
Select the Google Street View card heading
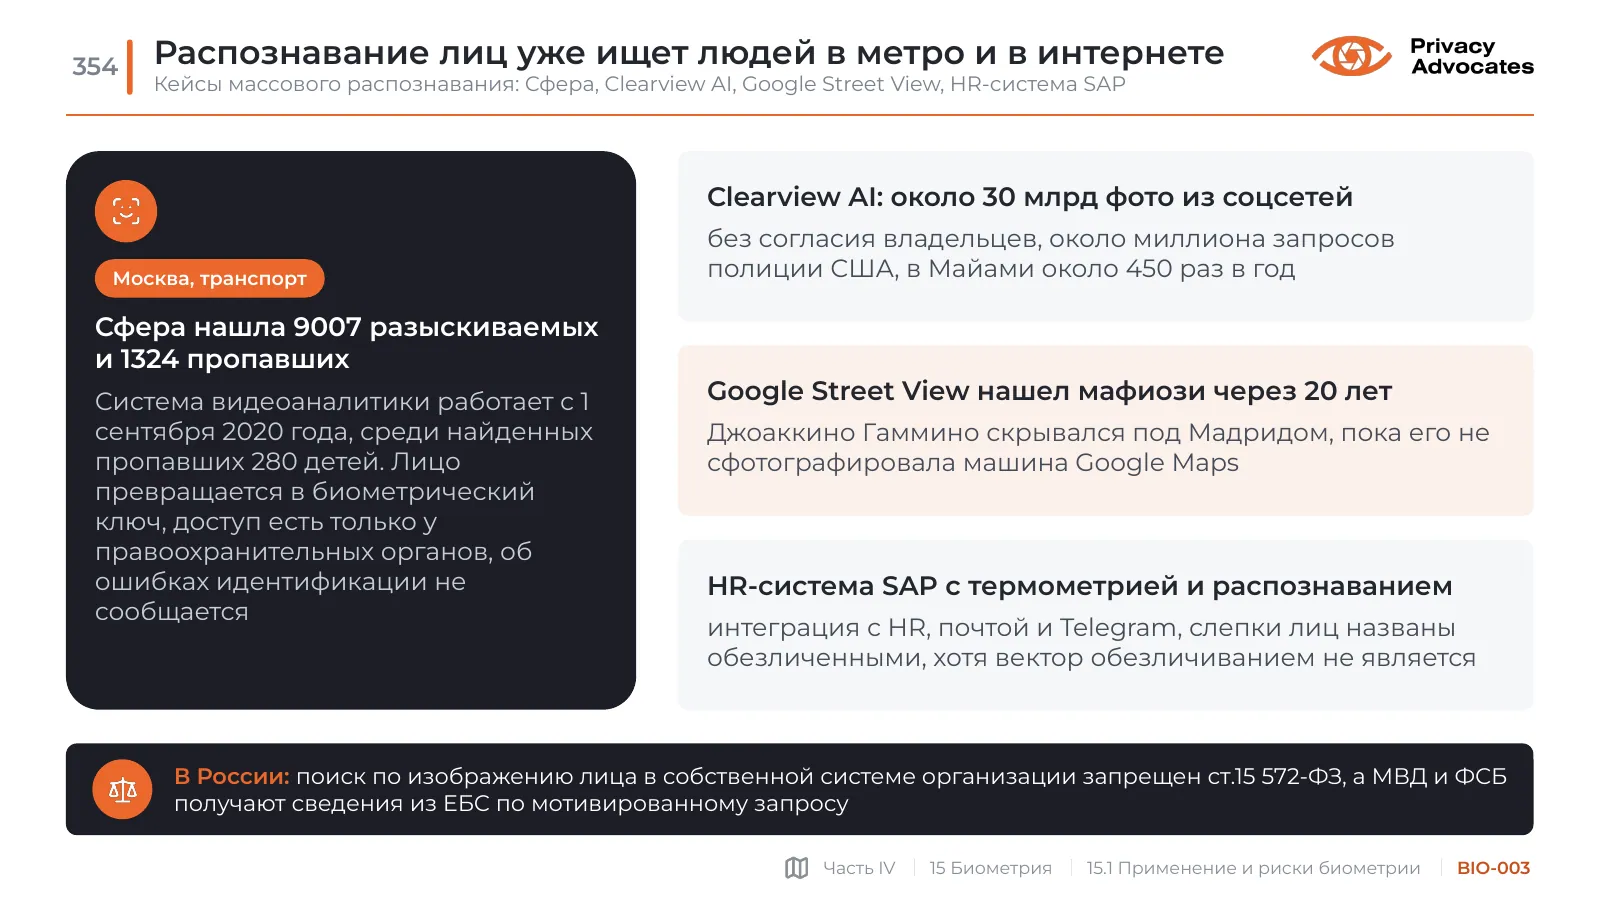(x=1049, y=391)
